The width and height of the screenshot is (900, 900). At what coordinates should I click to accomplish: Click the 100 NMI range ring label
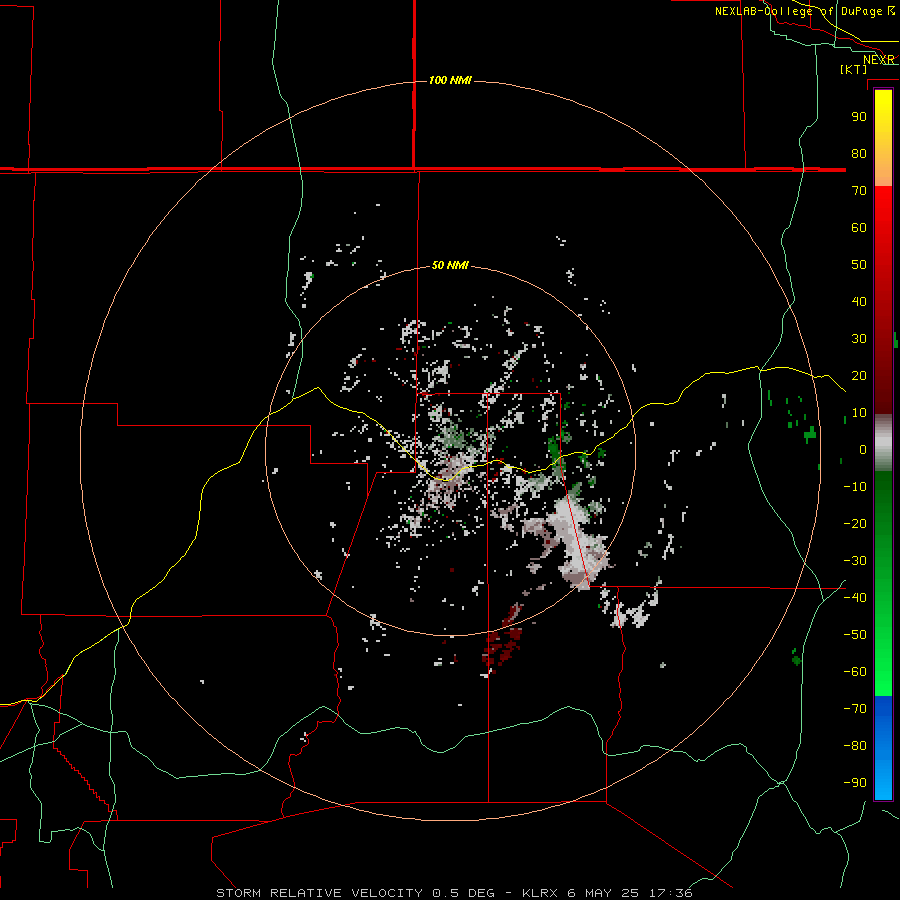click(x=450, y=80)
